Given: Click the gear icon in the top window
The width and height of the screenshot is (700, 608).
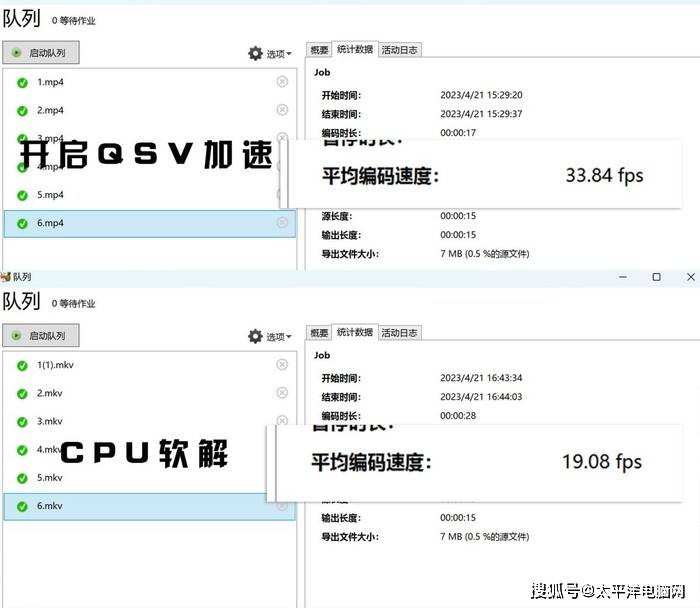Looking at the screenshot, I should click(255, 53).
